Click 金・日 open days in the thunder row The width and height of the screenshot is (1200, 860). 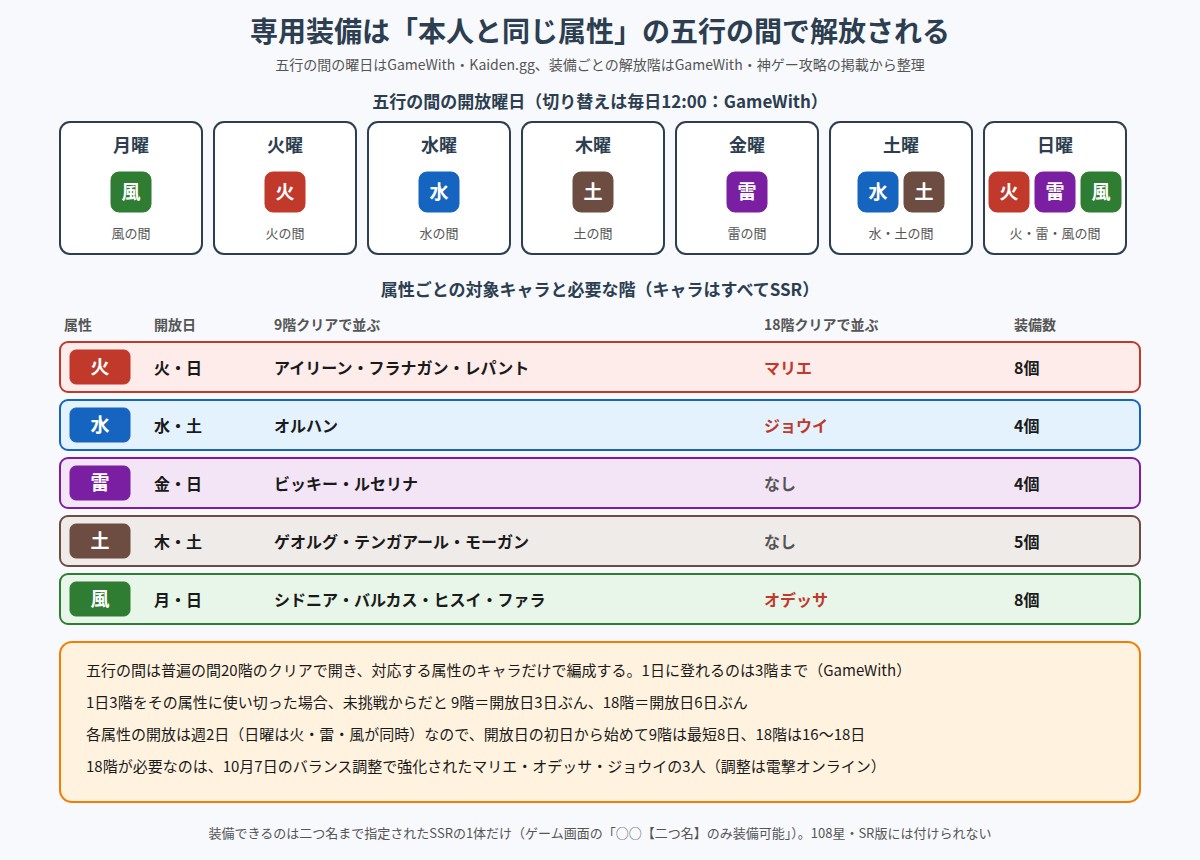[x=178, y=484]
